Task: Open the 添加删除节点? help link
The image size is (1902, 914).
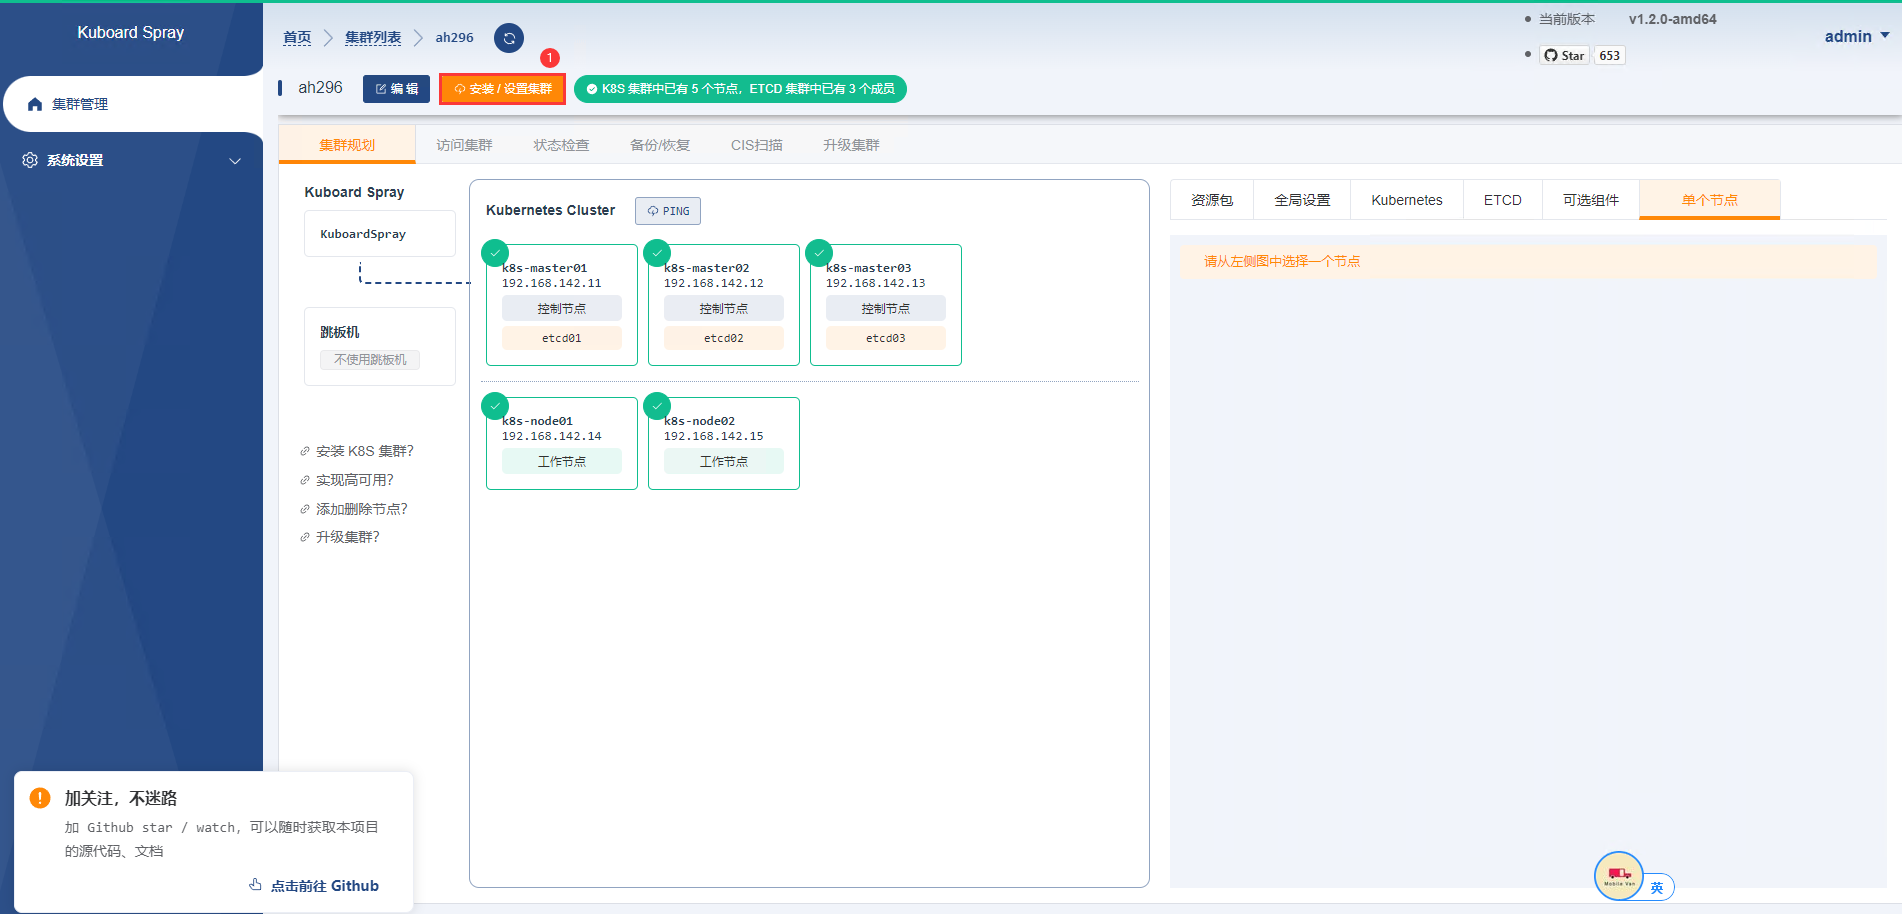Action: [x=354, y=509]
